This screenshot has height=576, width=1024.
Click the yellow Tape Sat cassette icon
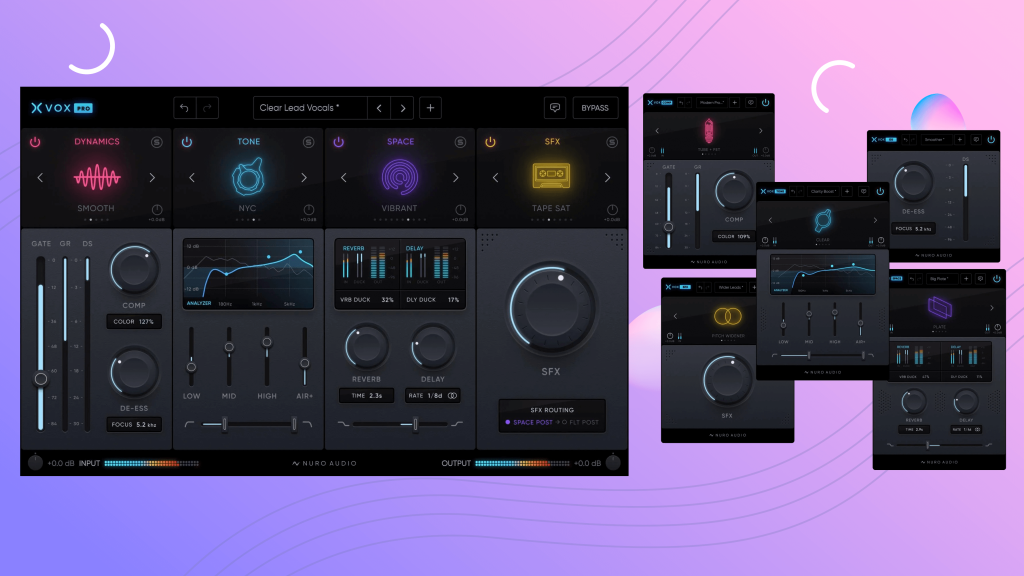click(x=552, y=178)
